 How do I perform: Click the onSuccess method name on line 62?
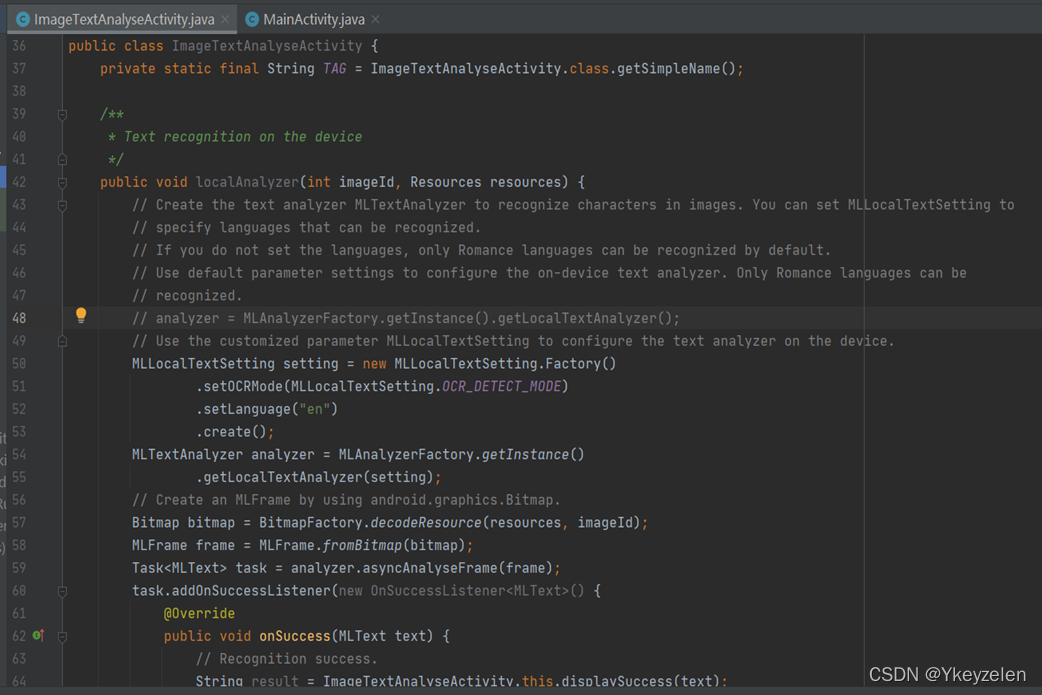295,636
